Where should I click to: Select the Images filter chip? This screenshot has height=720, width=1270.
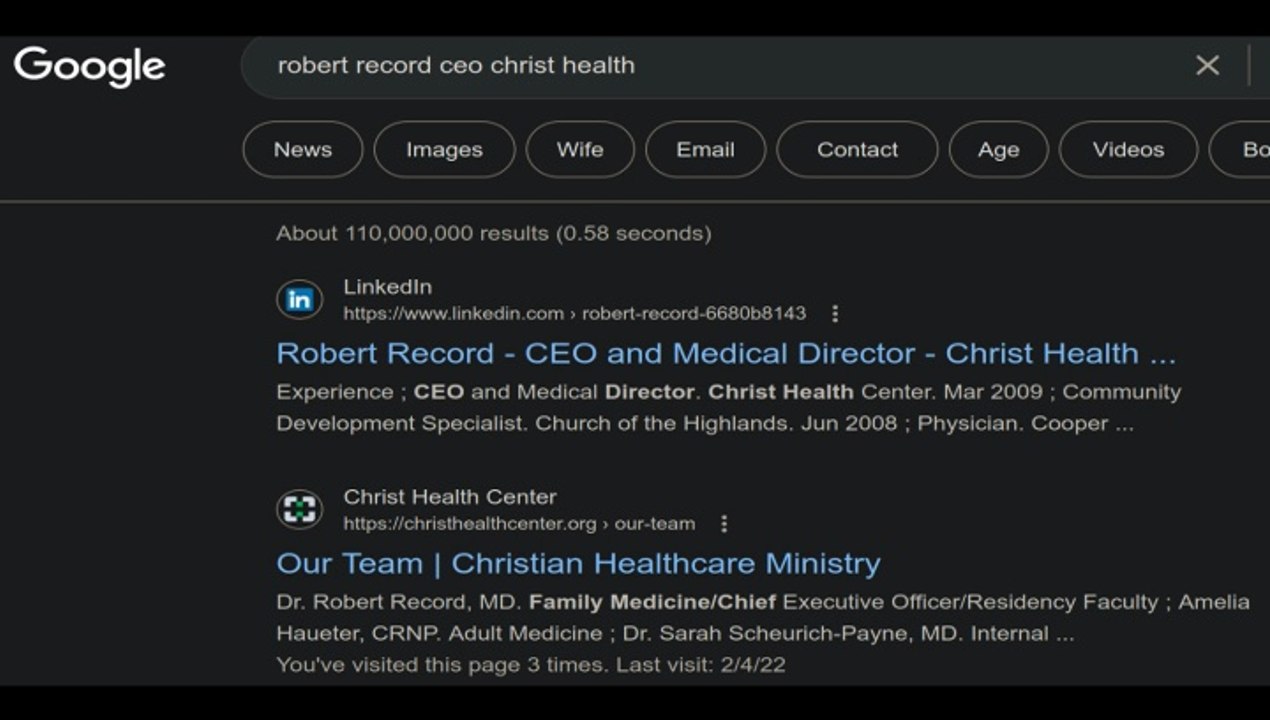(444, 149)
